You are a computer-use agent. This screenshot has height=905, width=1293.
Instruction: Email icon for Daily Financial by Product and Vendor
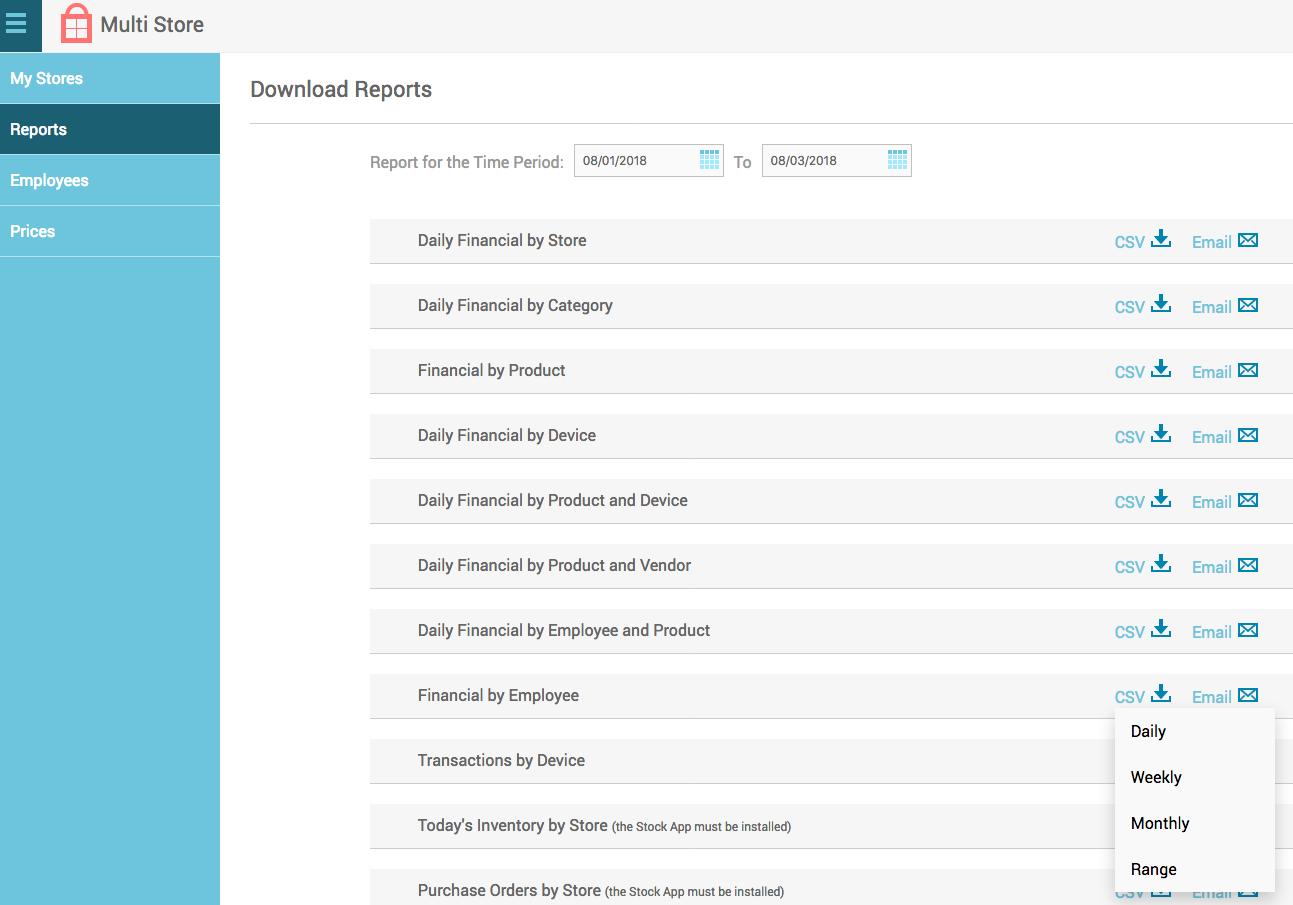click(x=1248, y=565)
